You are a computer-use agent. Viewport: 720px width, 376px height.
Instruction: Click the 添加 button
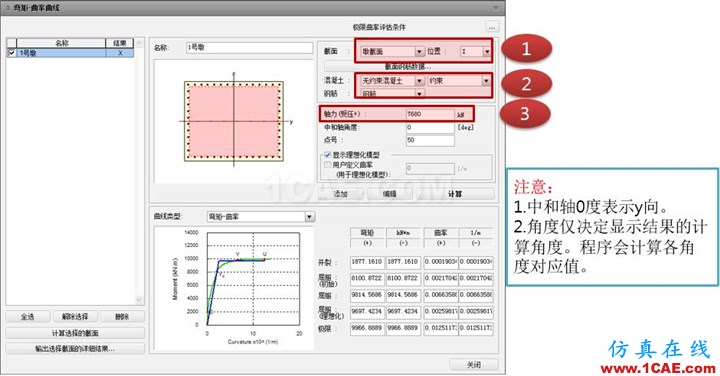[x=341, y=194]
